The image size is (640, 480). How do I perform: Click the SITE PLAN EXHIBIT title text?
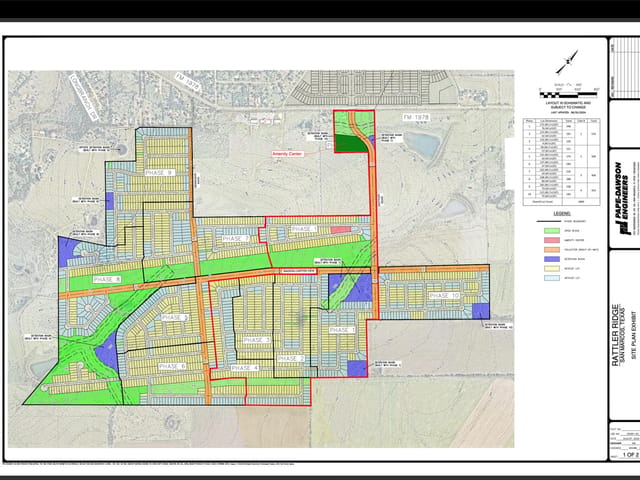point(634,335)
